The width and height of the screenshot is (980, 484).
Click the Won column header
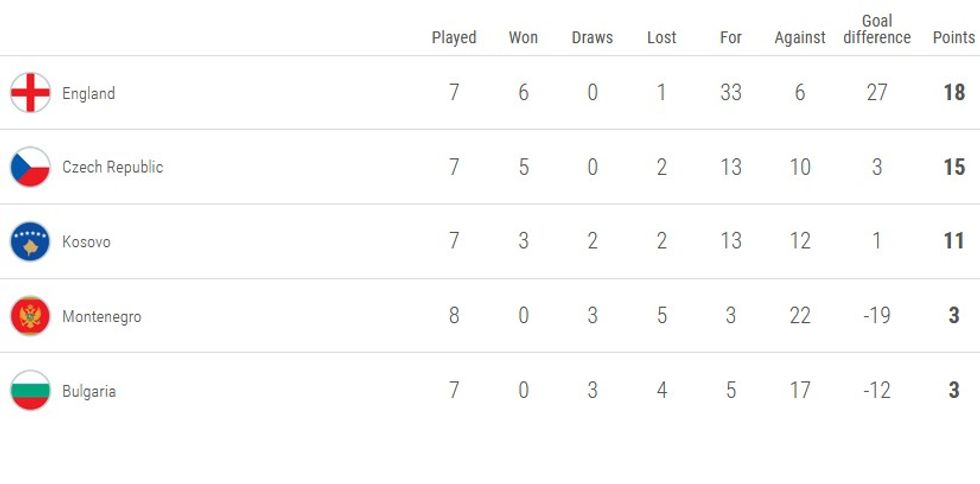click(523, 37)
